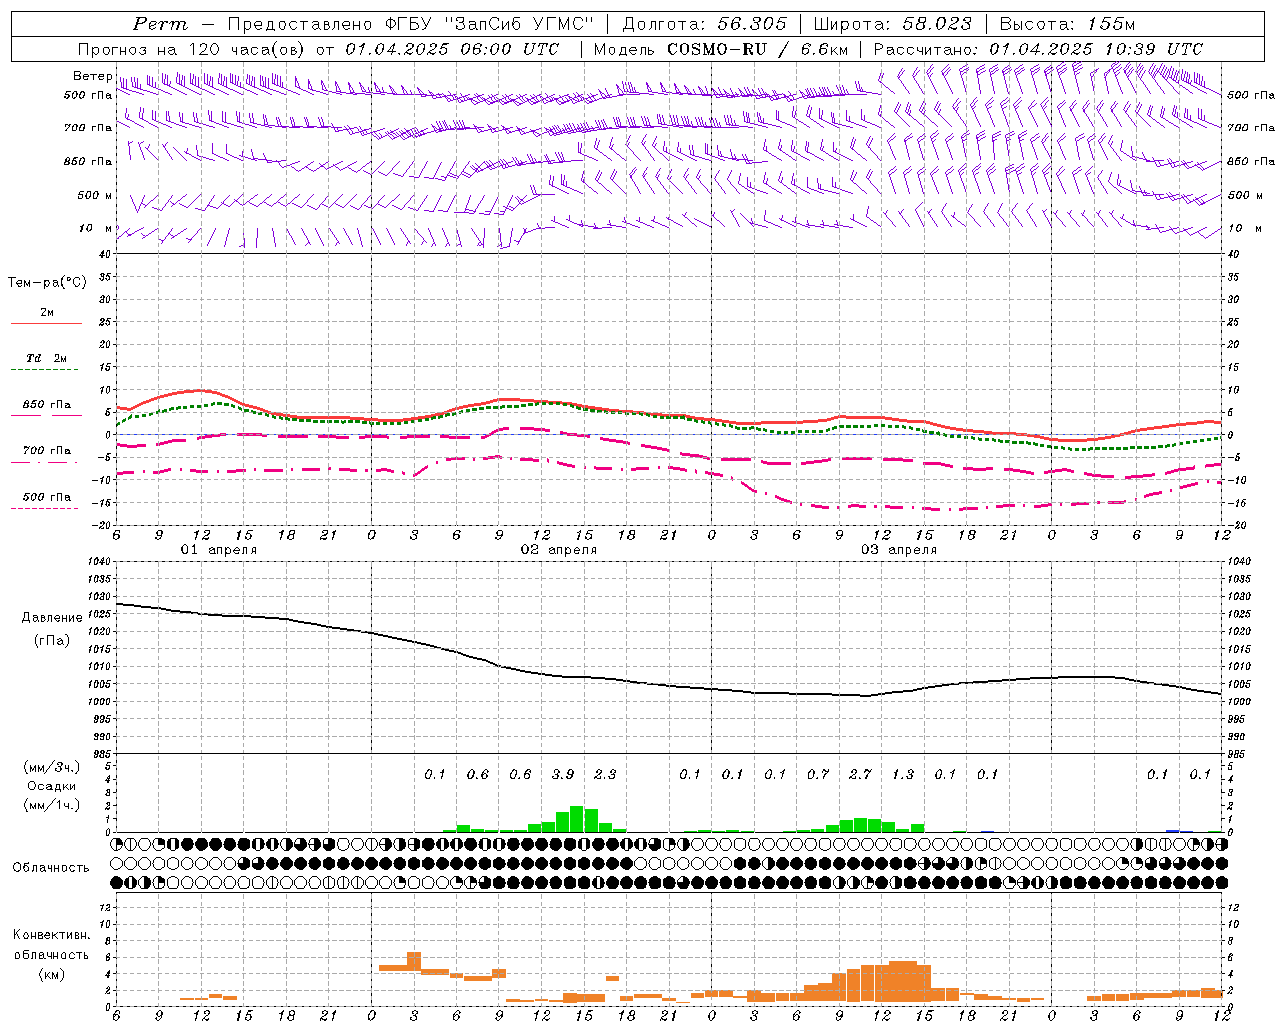This screenshot has width=1280, height=1024.
Task: Click 'Прогноз на 120 часа(ов)' forecast start text
Action: (x=193, y=49)
